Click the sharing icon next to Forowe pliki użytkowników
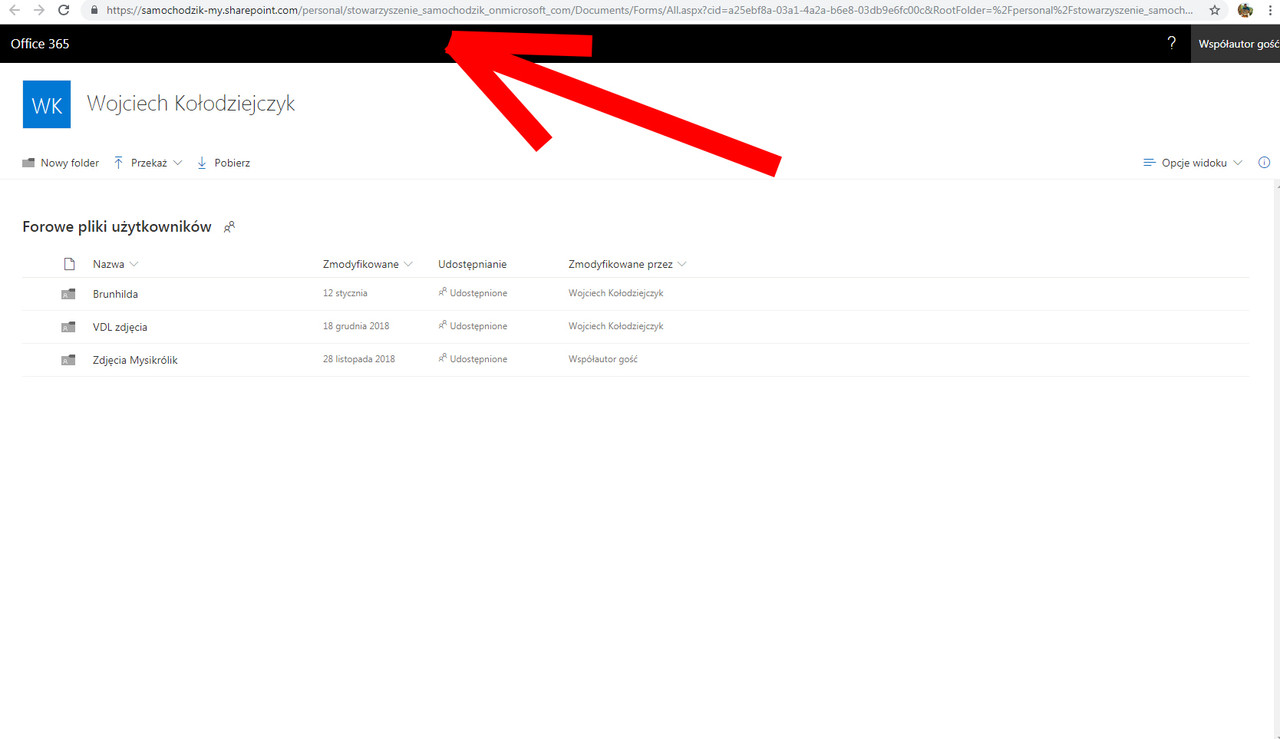Viewport: 1280px width, 739px height. click(229, 227)
